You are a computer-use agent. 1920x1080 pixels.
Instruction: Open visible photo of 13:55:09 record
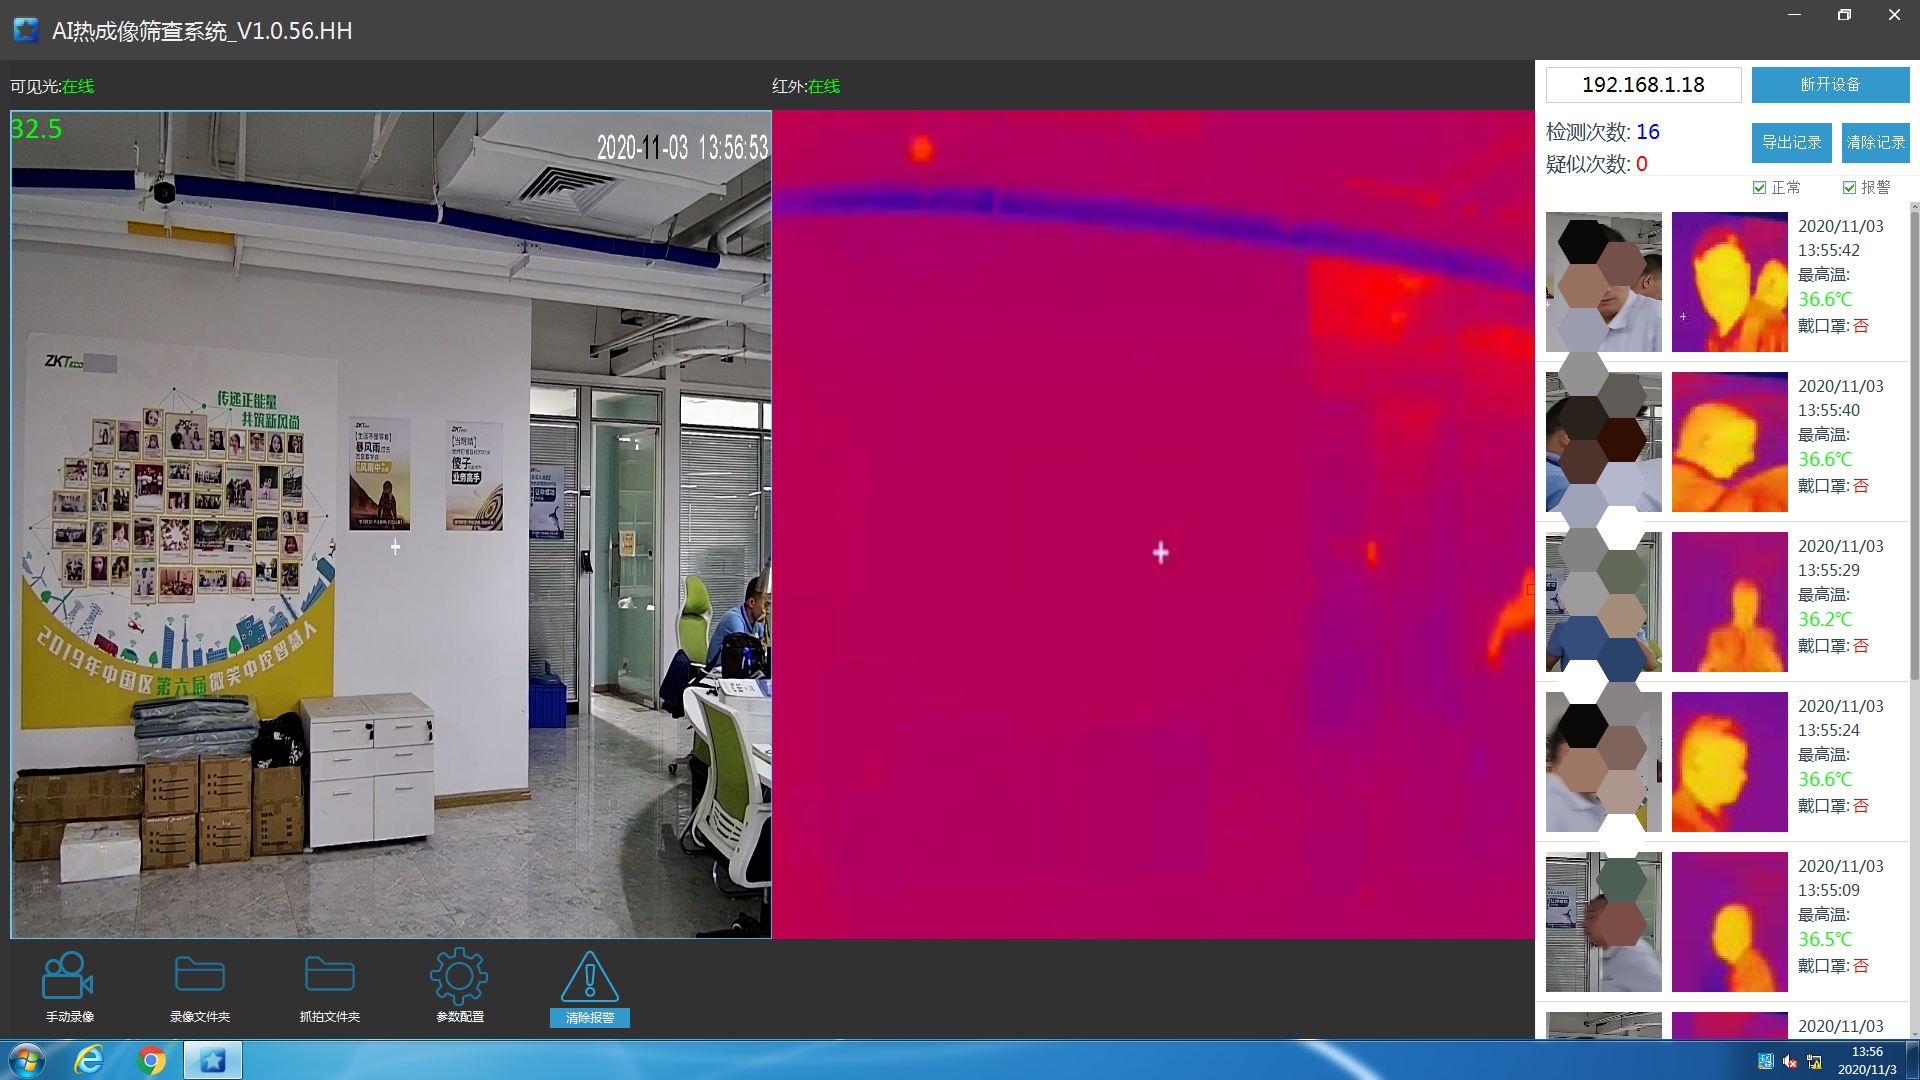click(1603, 921)
